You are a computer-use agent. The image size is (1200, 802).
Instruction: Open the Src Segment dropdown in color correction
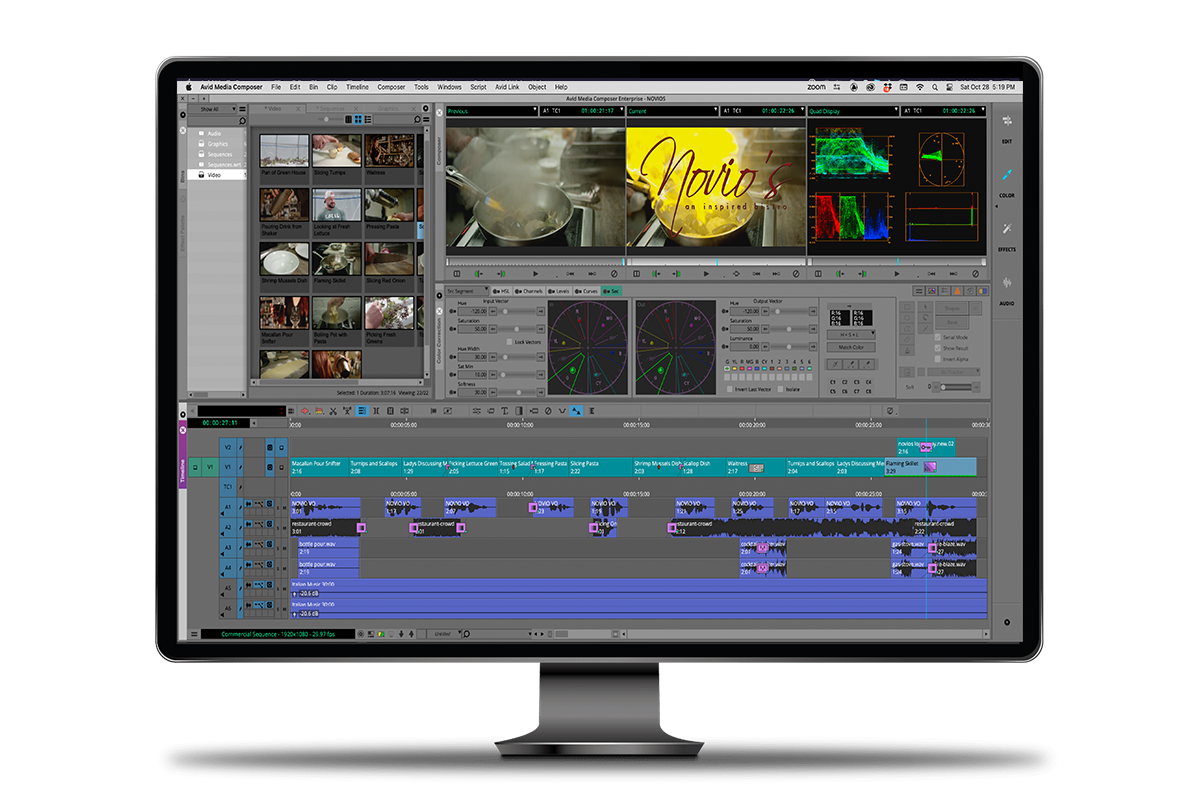tap(465, 292)
